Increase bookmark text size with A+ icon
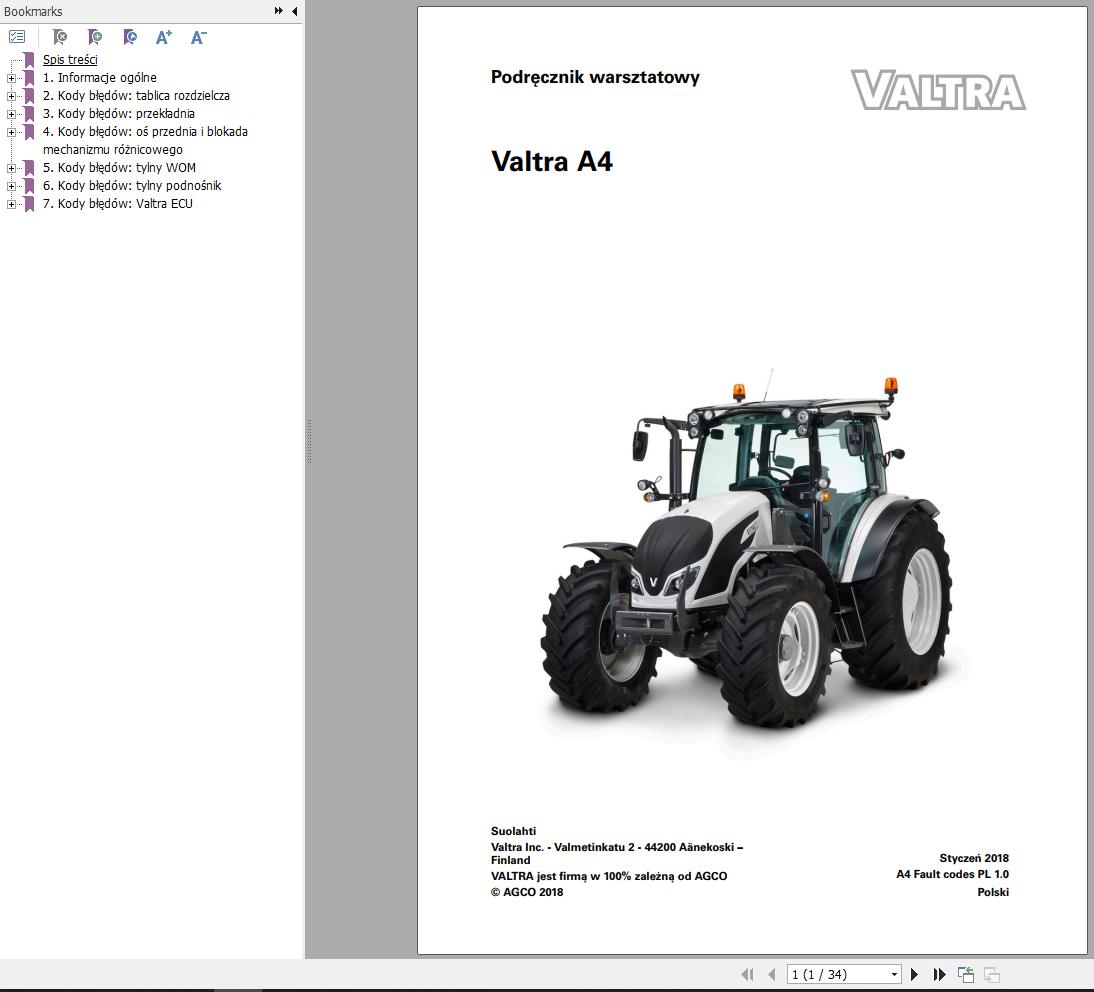Screen dimensions: 1094x992 (163, 37)
